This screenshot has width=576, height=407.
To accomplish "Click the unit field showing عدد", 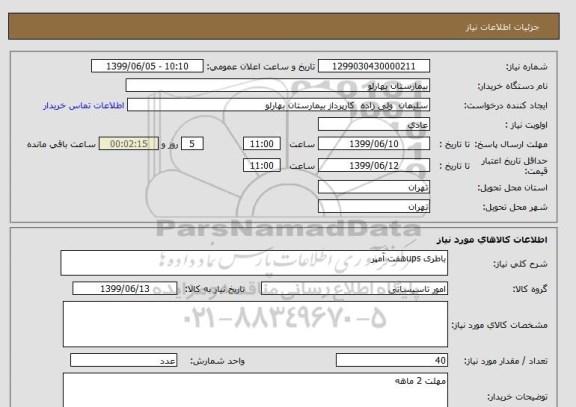I will [x=123, y=360].
